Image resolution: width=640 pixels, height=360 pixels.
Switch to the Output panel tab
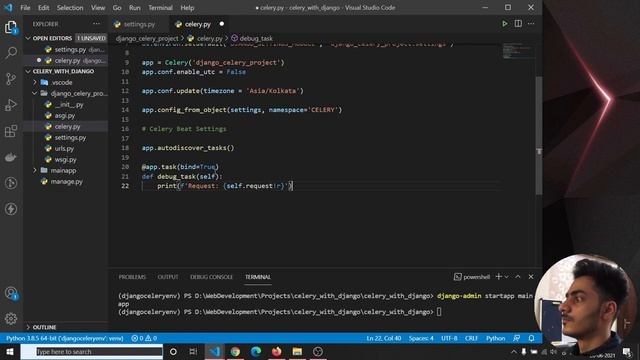click(x=168, y=277)
